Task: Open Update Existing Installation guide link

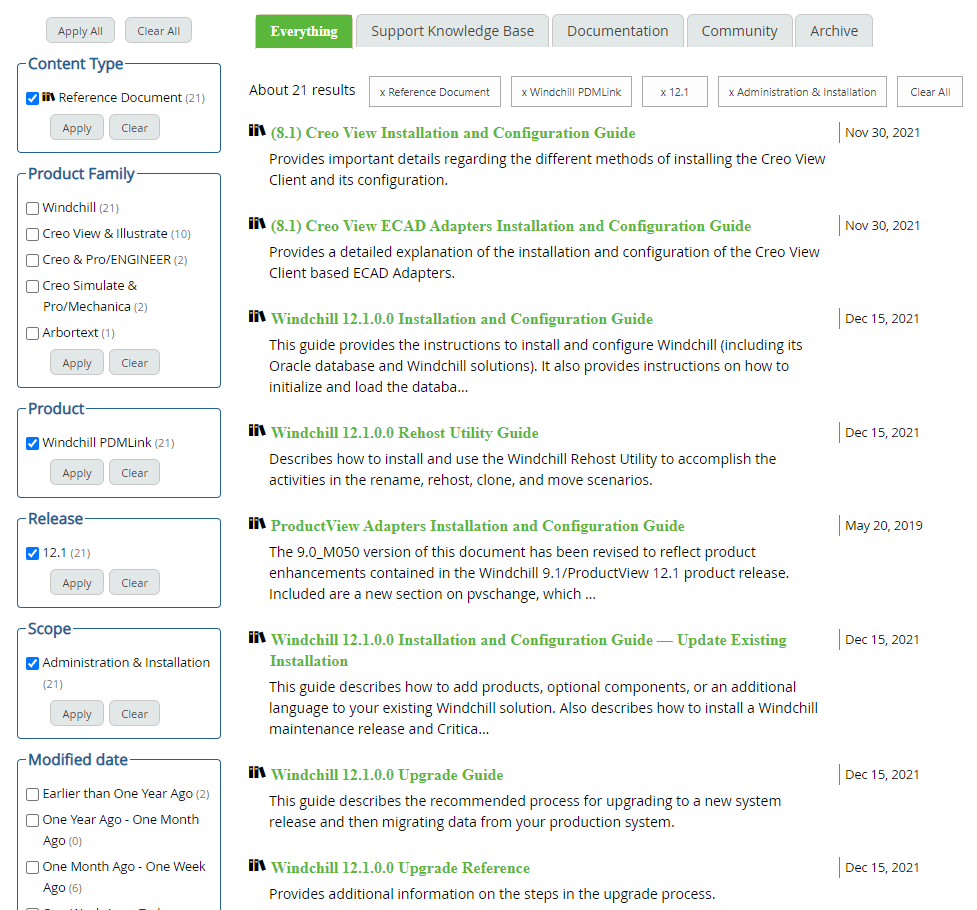Action: pos(528,650)
